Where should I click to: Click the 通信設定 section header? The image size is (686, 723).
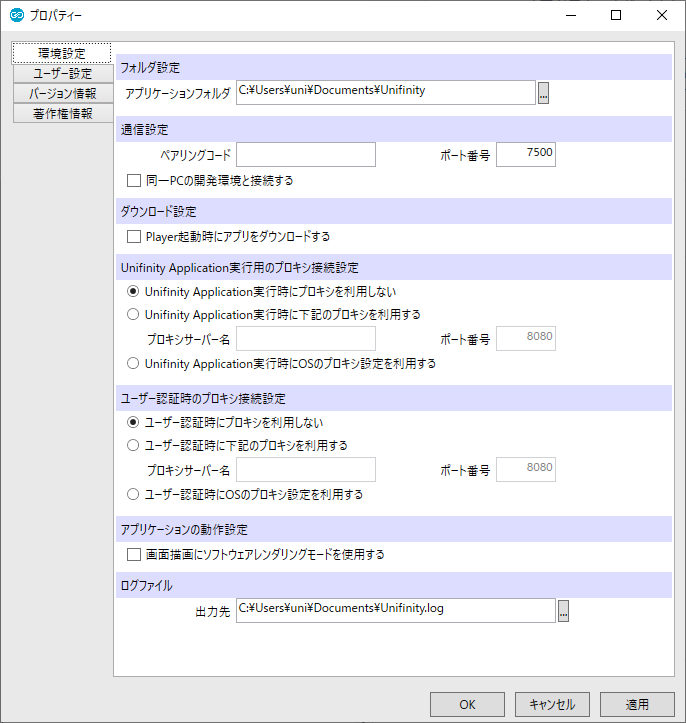394,129
